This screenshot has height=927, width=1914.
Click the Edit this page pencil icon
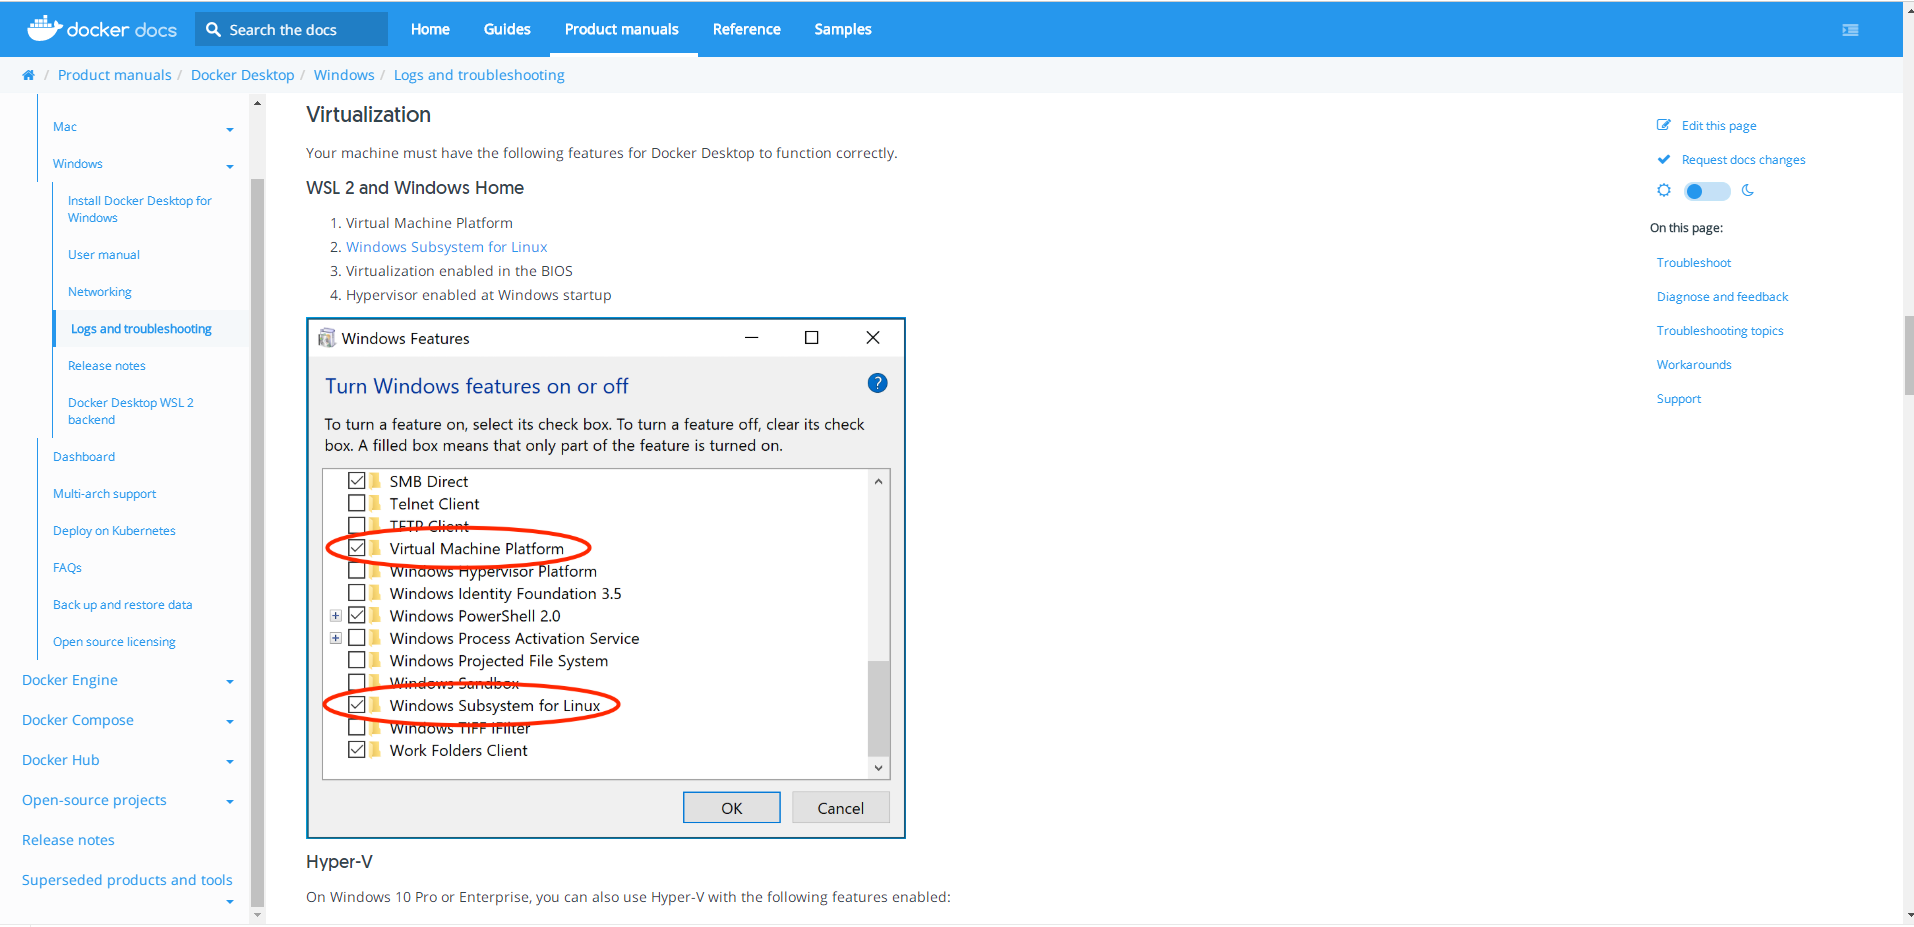coord(1663,125)
